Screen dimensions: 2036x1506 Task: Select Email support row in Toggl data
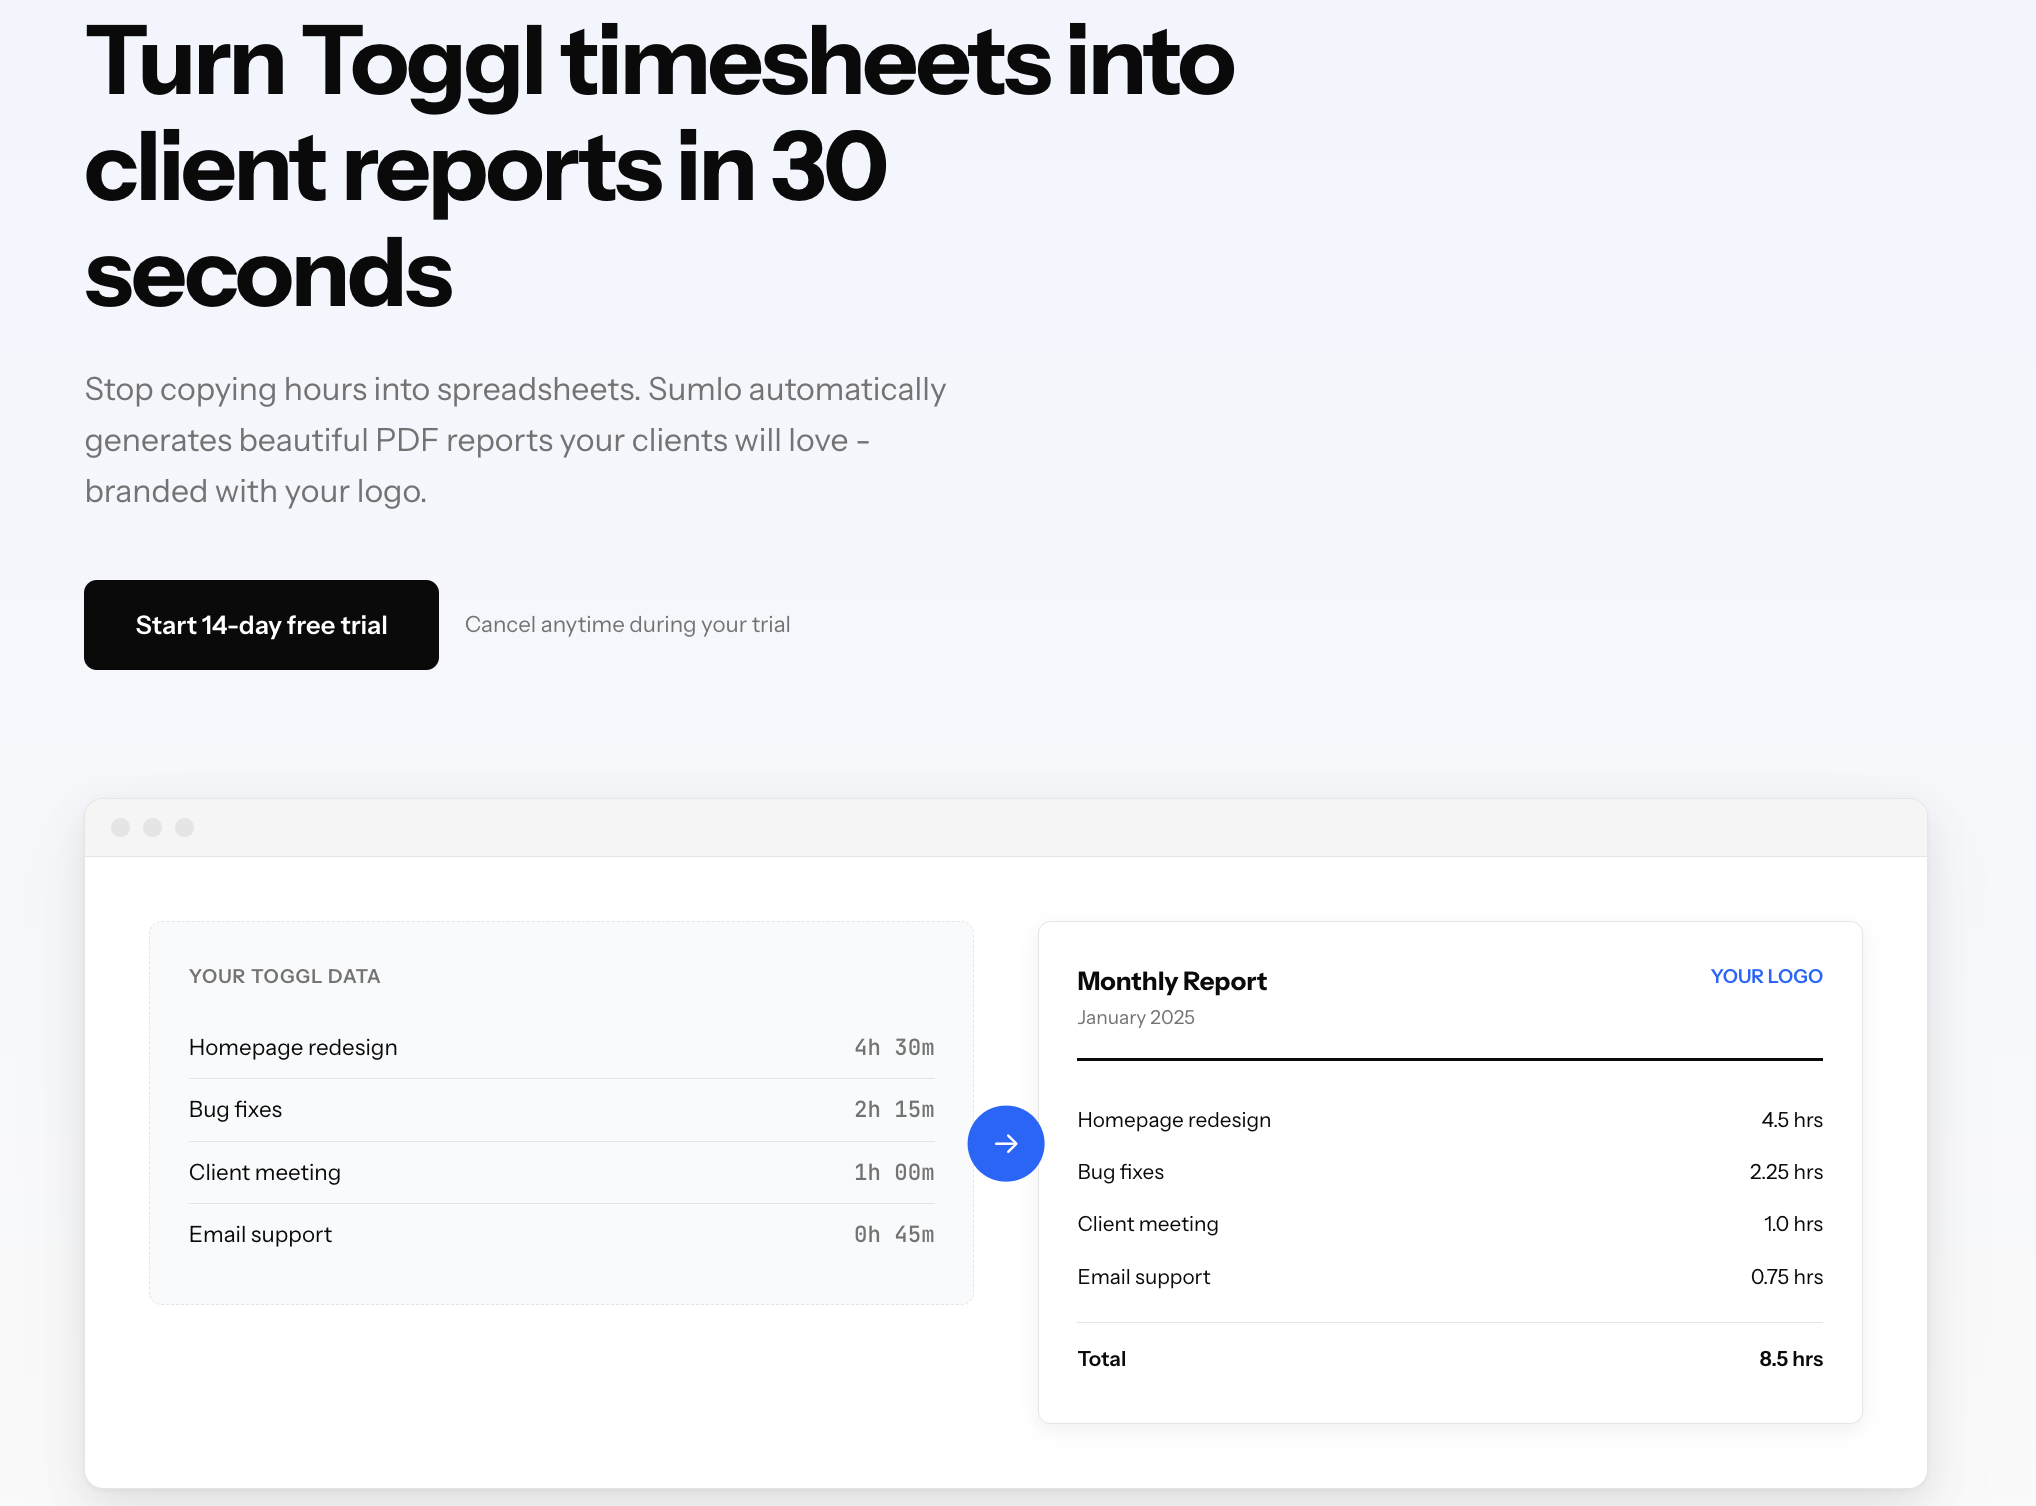pos(561,1235)
